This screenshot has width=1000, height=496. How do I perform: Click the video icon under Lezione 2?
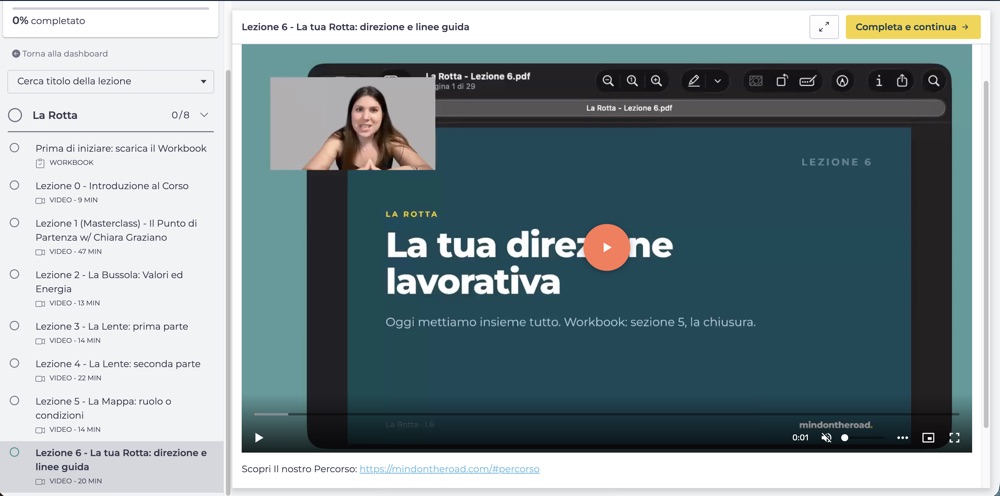point(40,303)
